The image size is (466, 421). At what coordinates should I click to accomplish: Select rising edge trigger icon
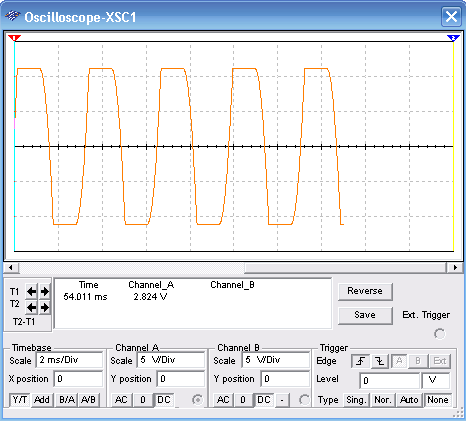click(x=360, y=361)
